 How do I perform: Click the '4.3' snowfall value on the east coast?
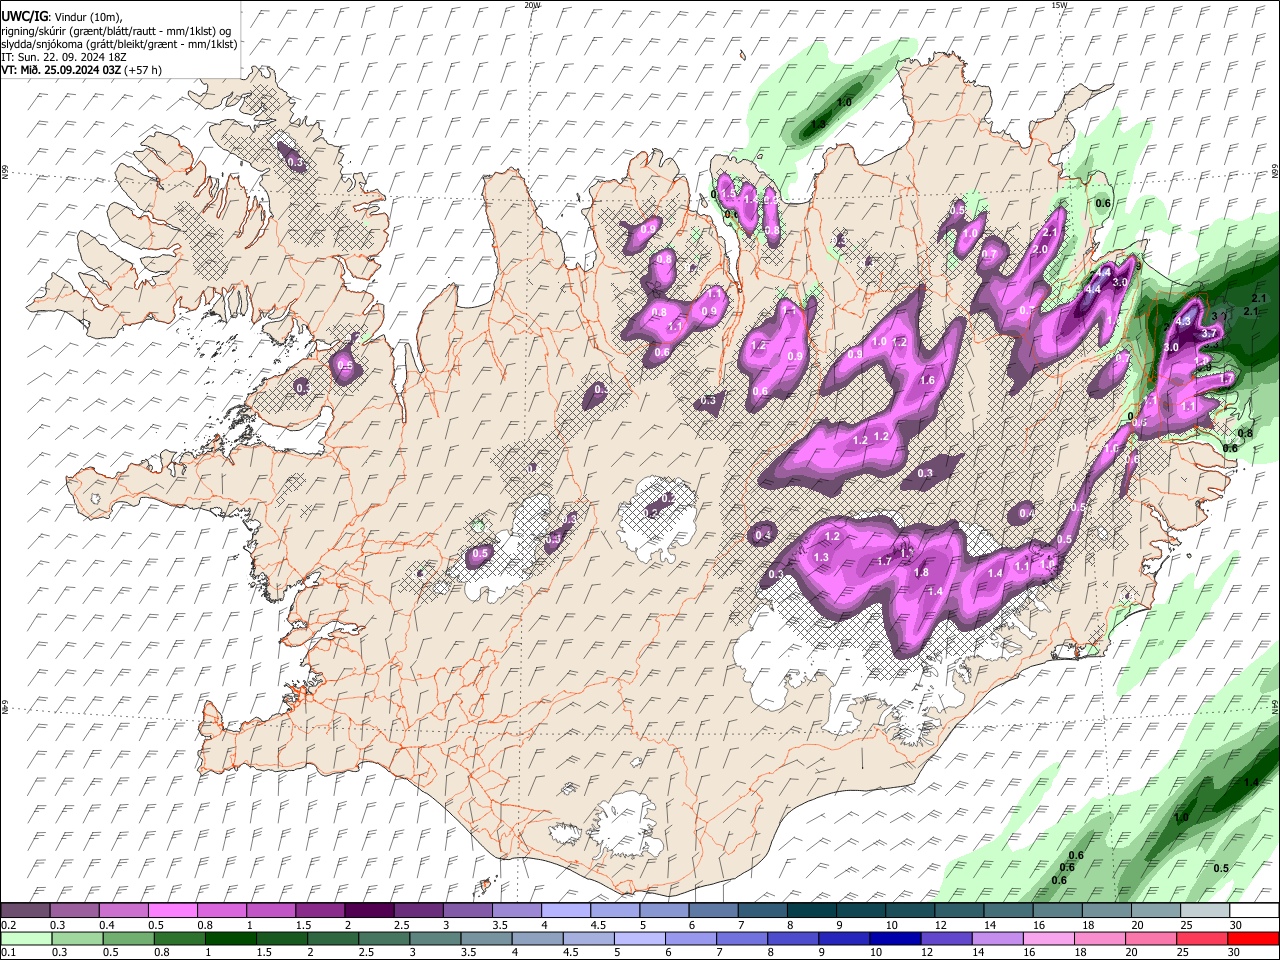pos(1183,322)
